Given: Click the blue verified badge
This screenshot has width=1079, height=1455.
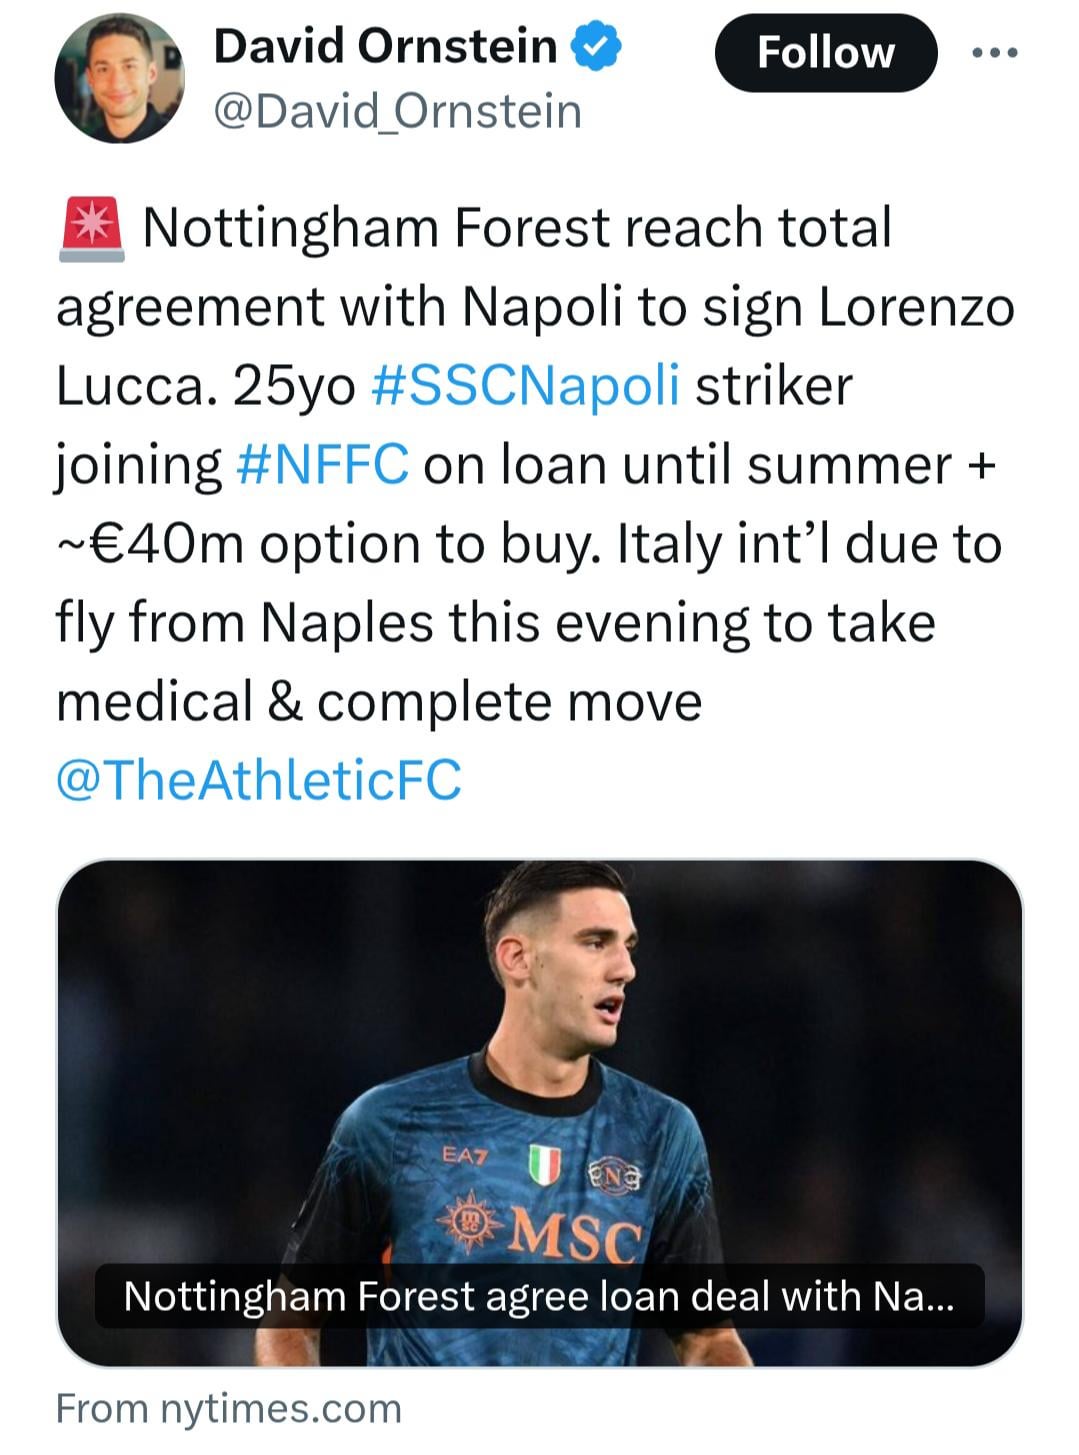Looking at the screenshot, I should coord(597,47).
